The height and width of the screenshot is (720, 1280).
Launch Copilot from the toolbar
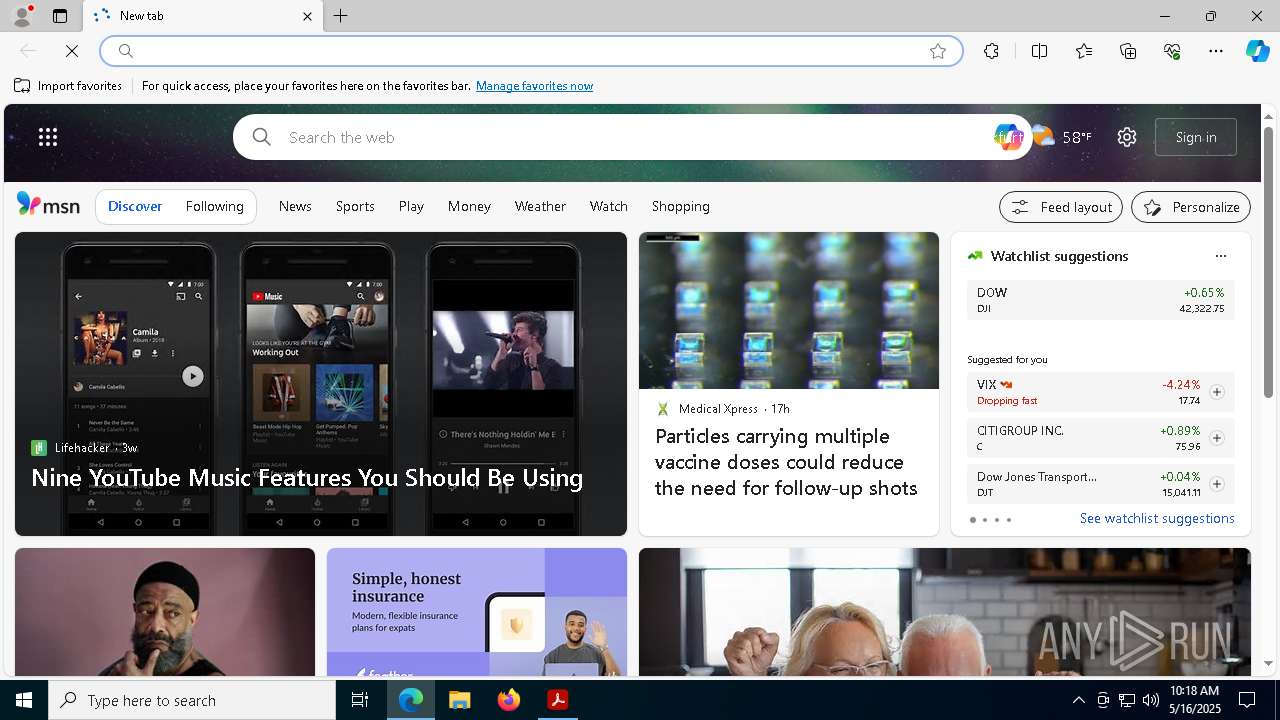tap(1257, 51)
